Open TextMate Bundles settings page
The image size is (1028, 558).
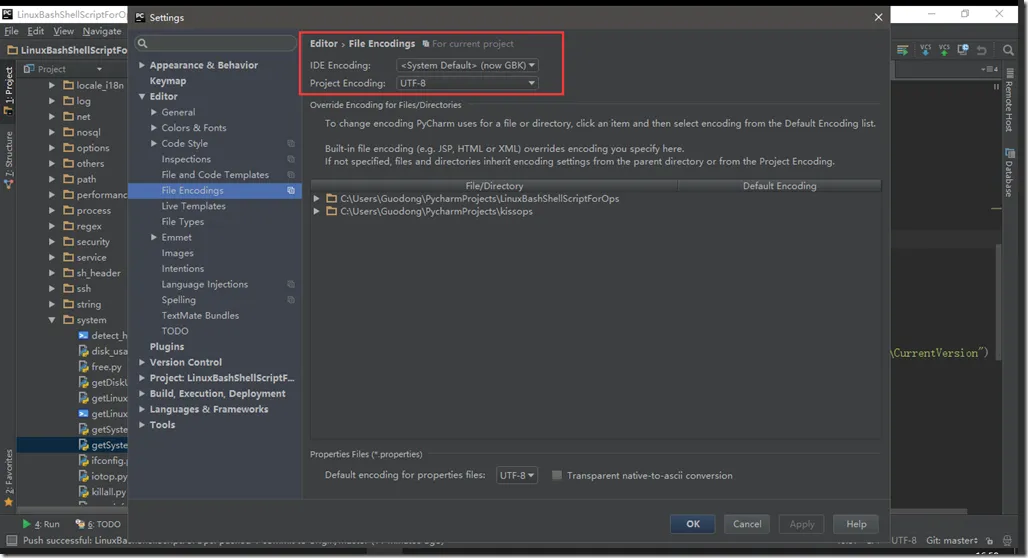point(200,315)
